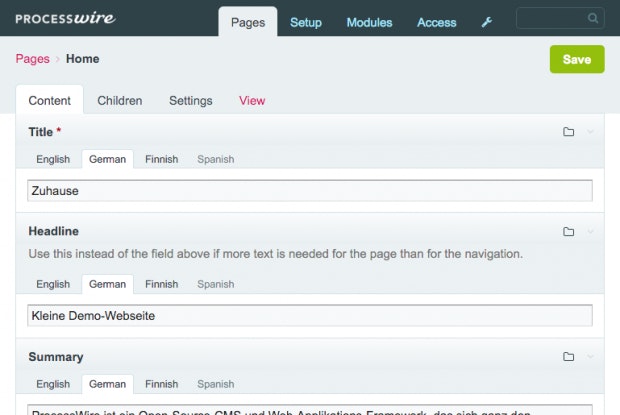Click the folder icon in Headline field
Viewport: 620px width, 415px height.
(x=568, y=232)
